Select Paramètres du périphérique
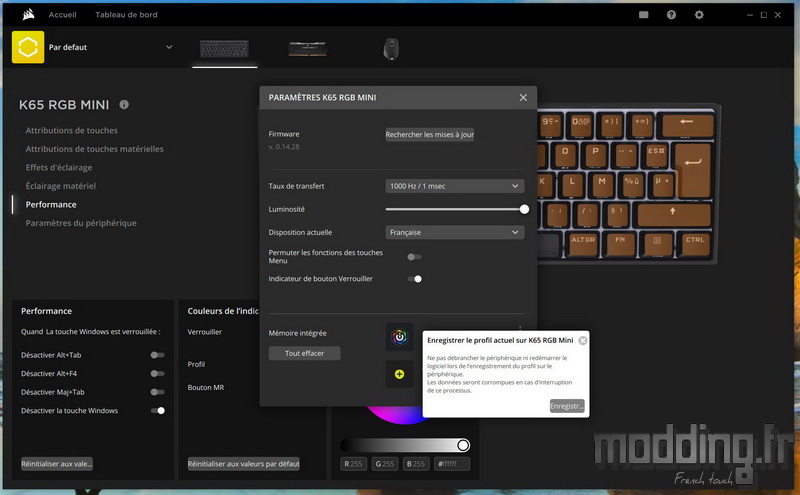Image resolution: width=800 pixels, height=495 pixels. 81,223
